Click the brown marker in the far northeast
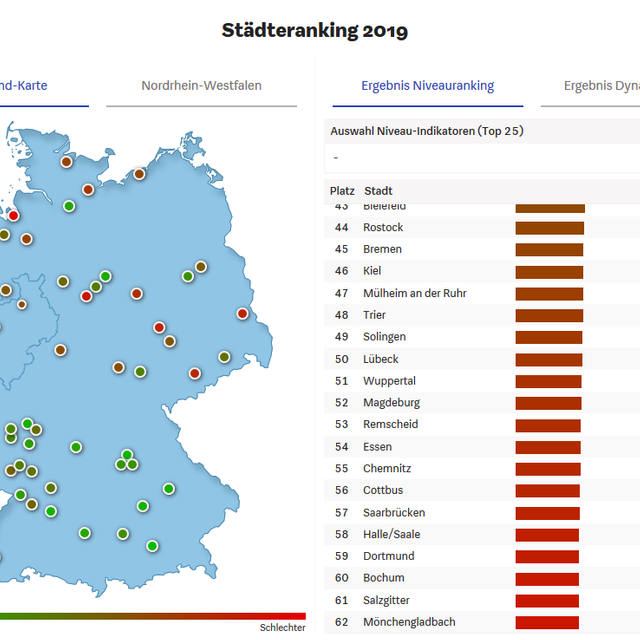 (x=139, y=174)
